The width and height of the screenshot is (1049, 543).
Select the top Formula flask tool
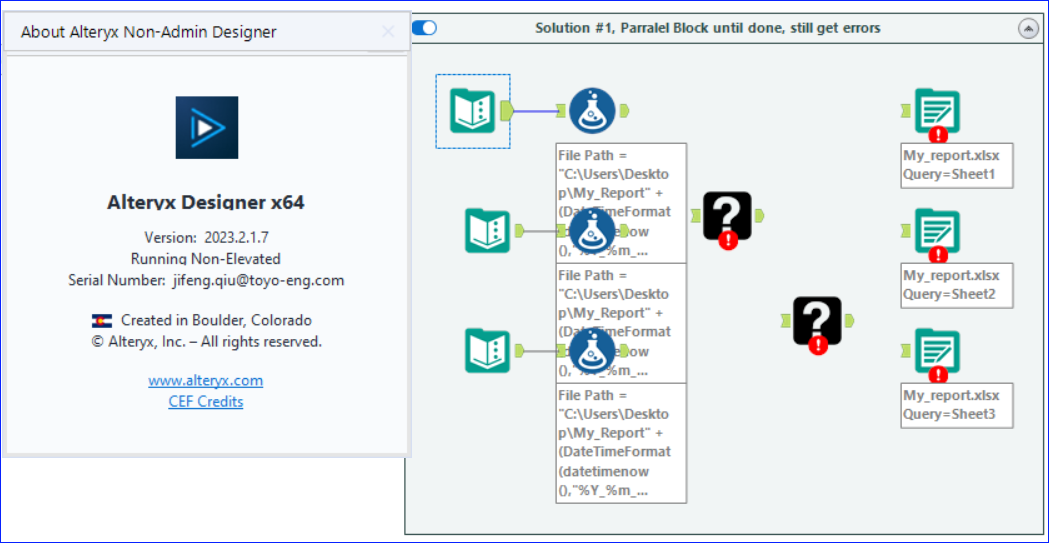pyautogui.click(x=592, y=111)
